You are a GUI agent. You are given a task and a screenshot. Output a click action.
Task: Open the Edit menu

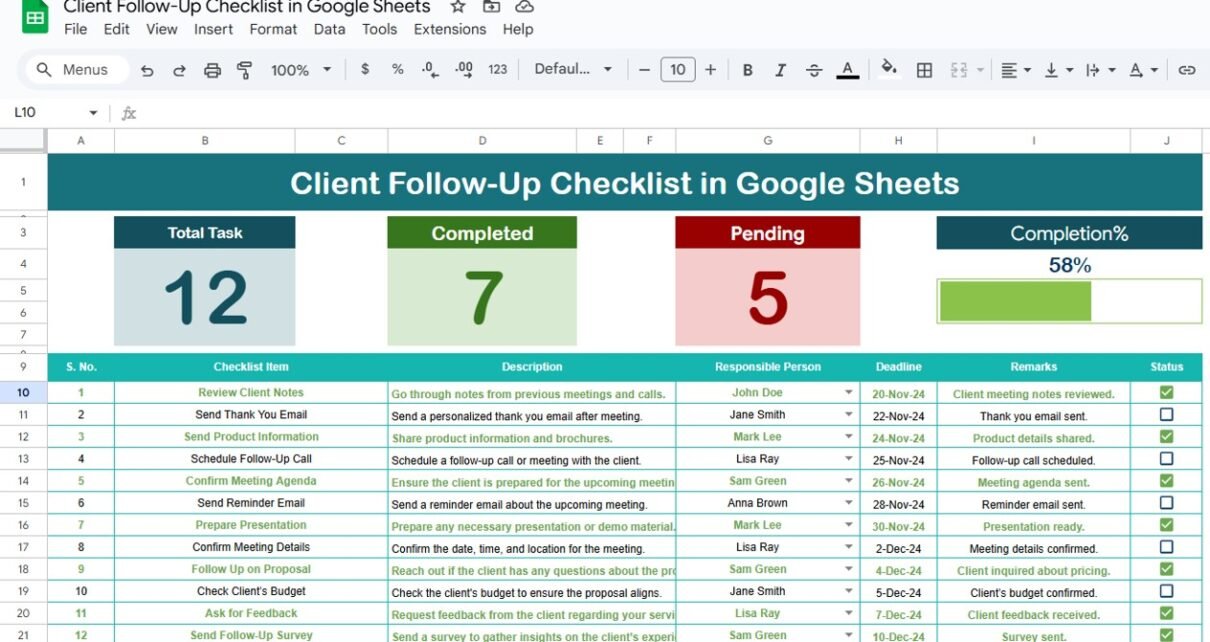(117, 29)
